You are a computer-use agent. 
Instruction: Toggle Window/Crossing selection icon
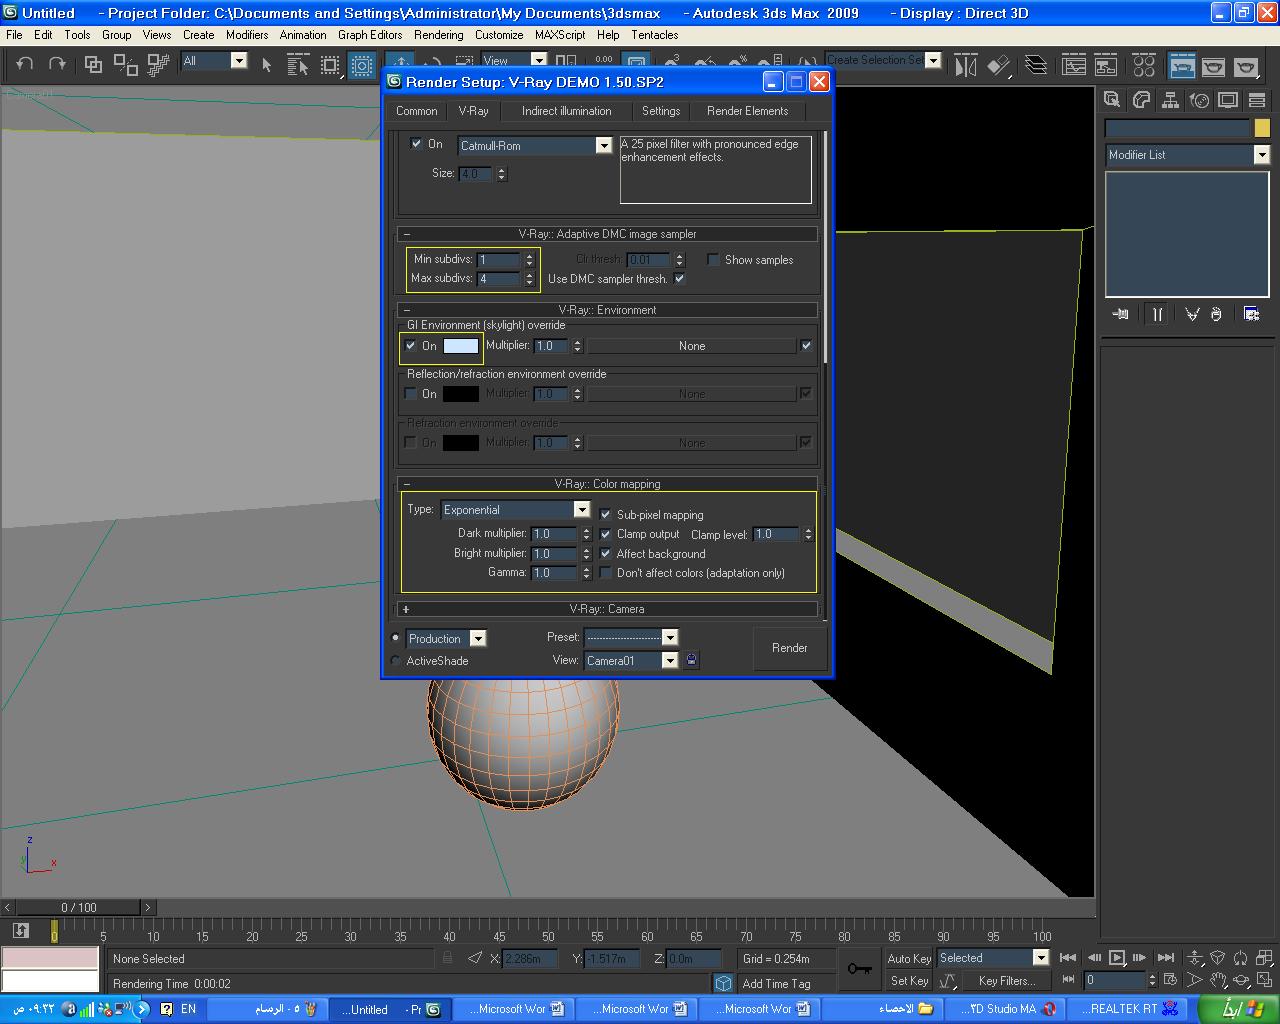[362, 65]
